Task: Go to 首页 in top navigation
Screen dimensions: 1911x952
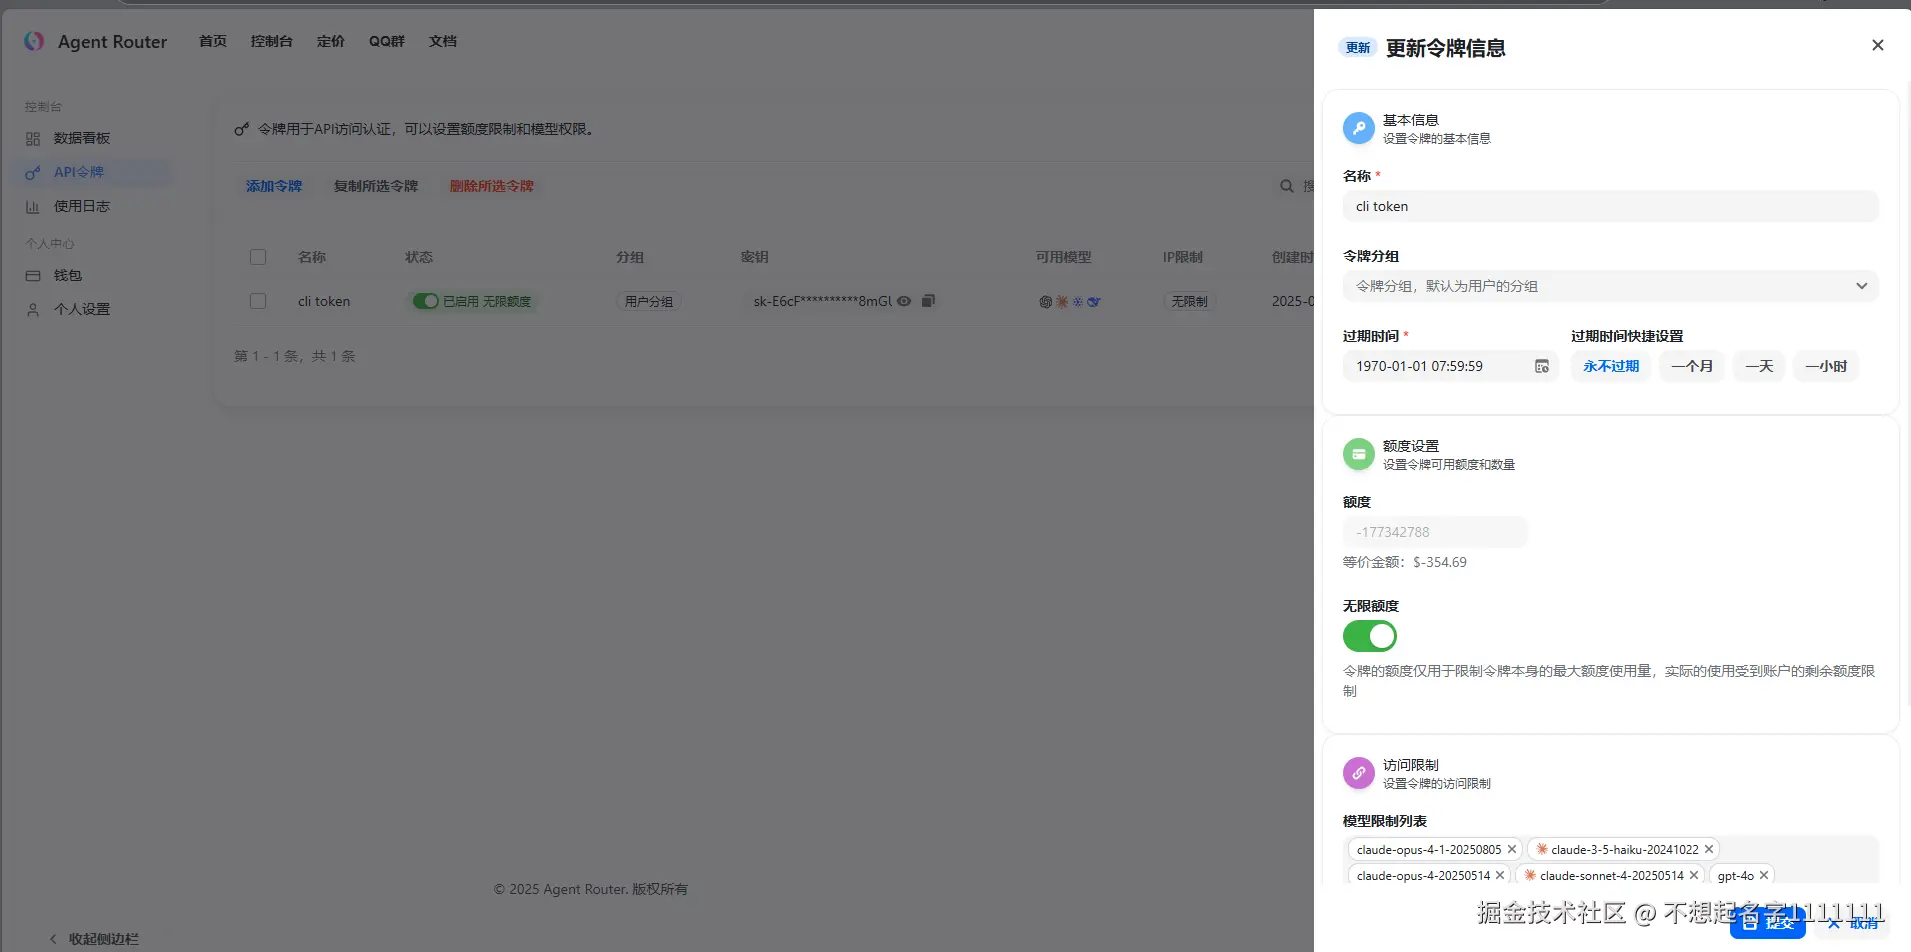Action: click(x=213, y=41)
